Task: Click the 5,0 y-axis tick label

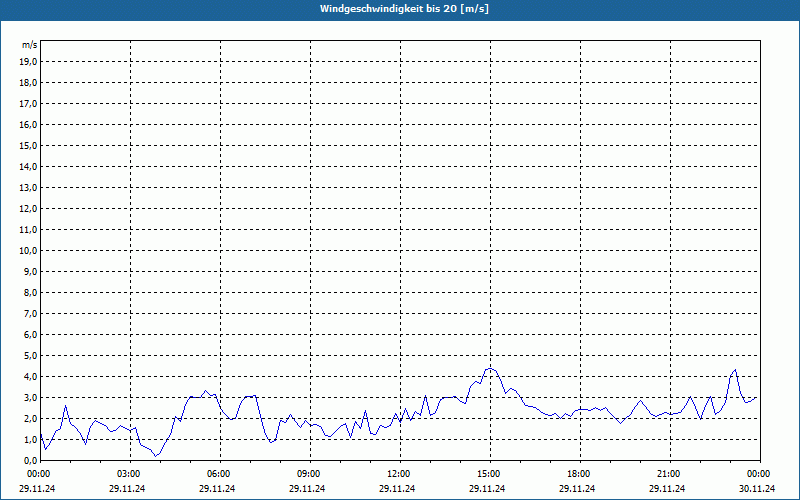Action: point(31,355)
